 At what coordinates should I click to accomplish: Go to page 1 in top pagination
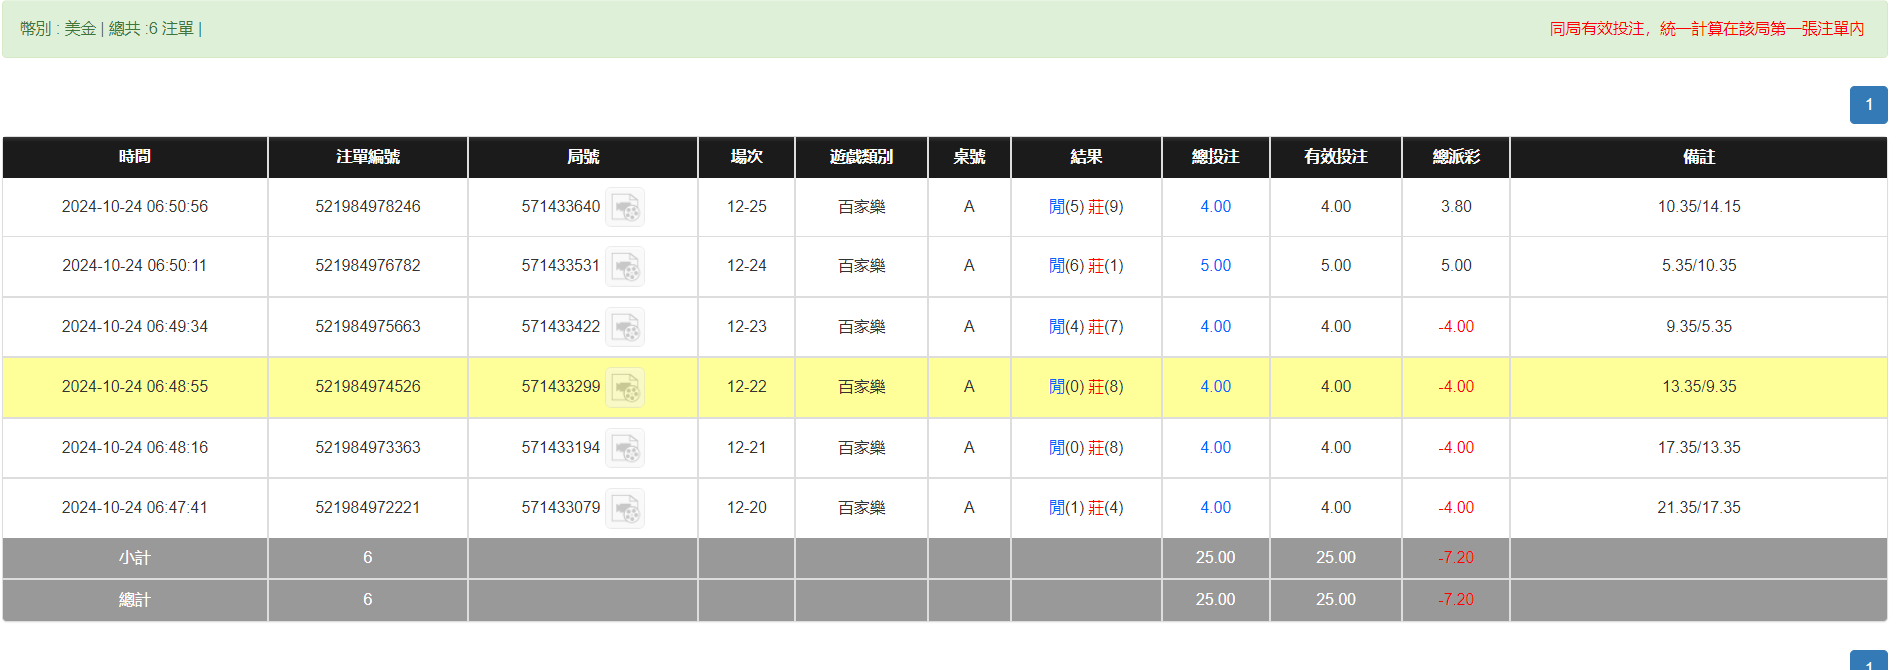[1868, 105]
